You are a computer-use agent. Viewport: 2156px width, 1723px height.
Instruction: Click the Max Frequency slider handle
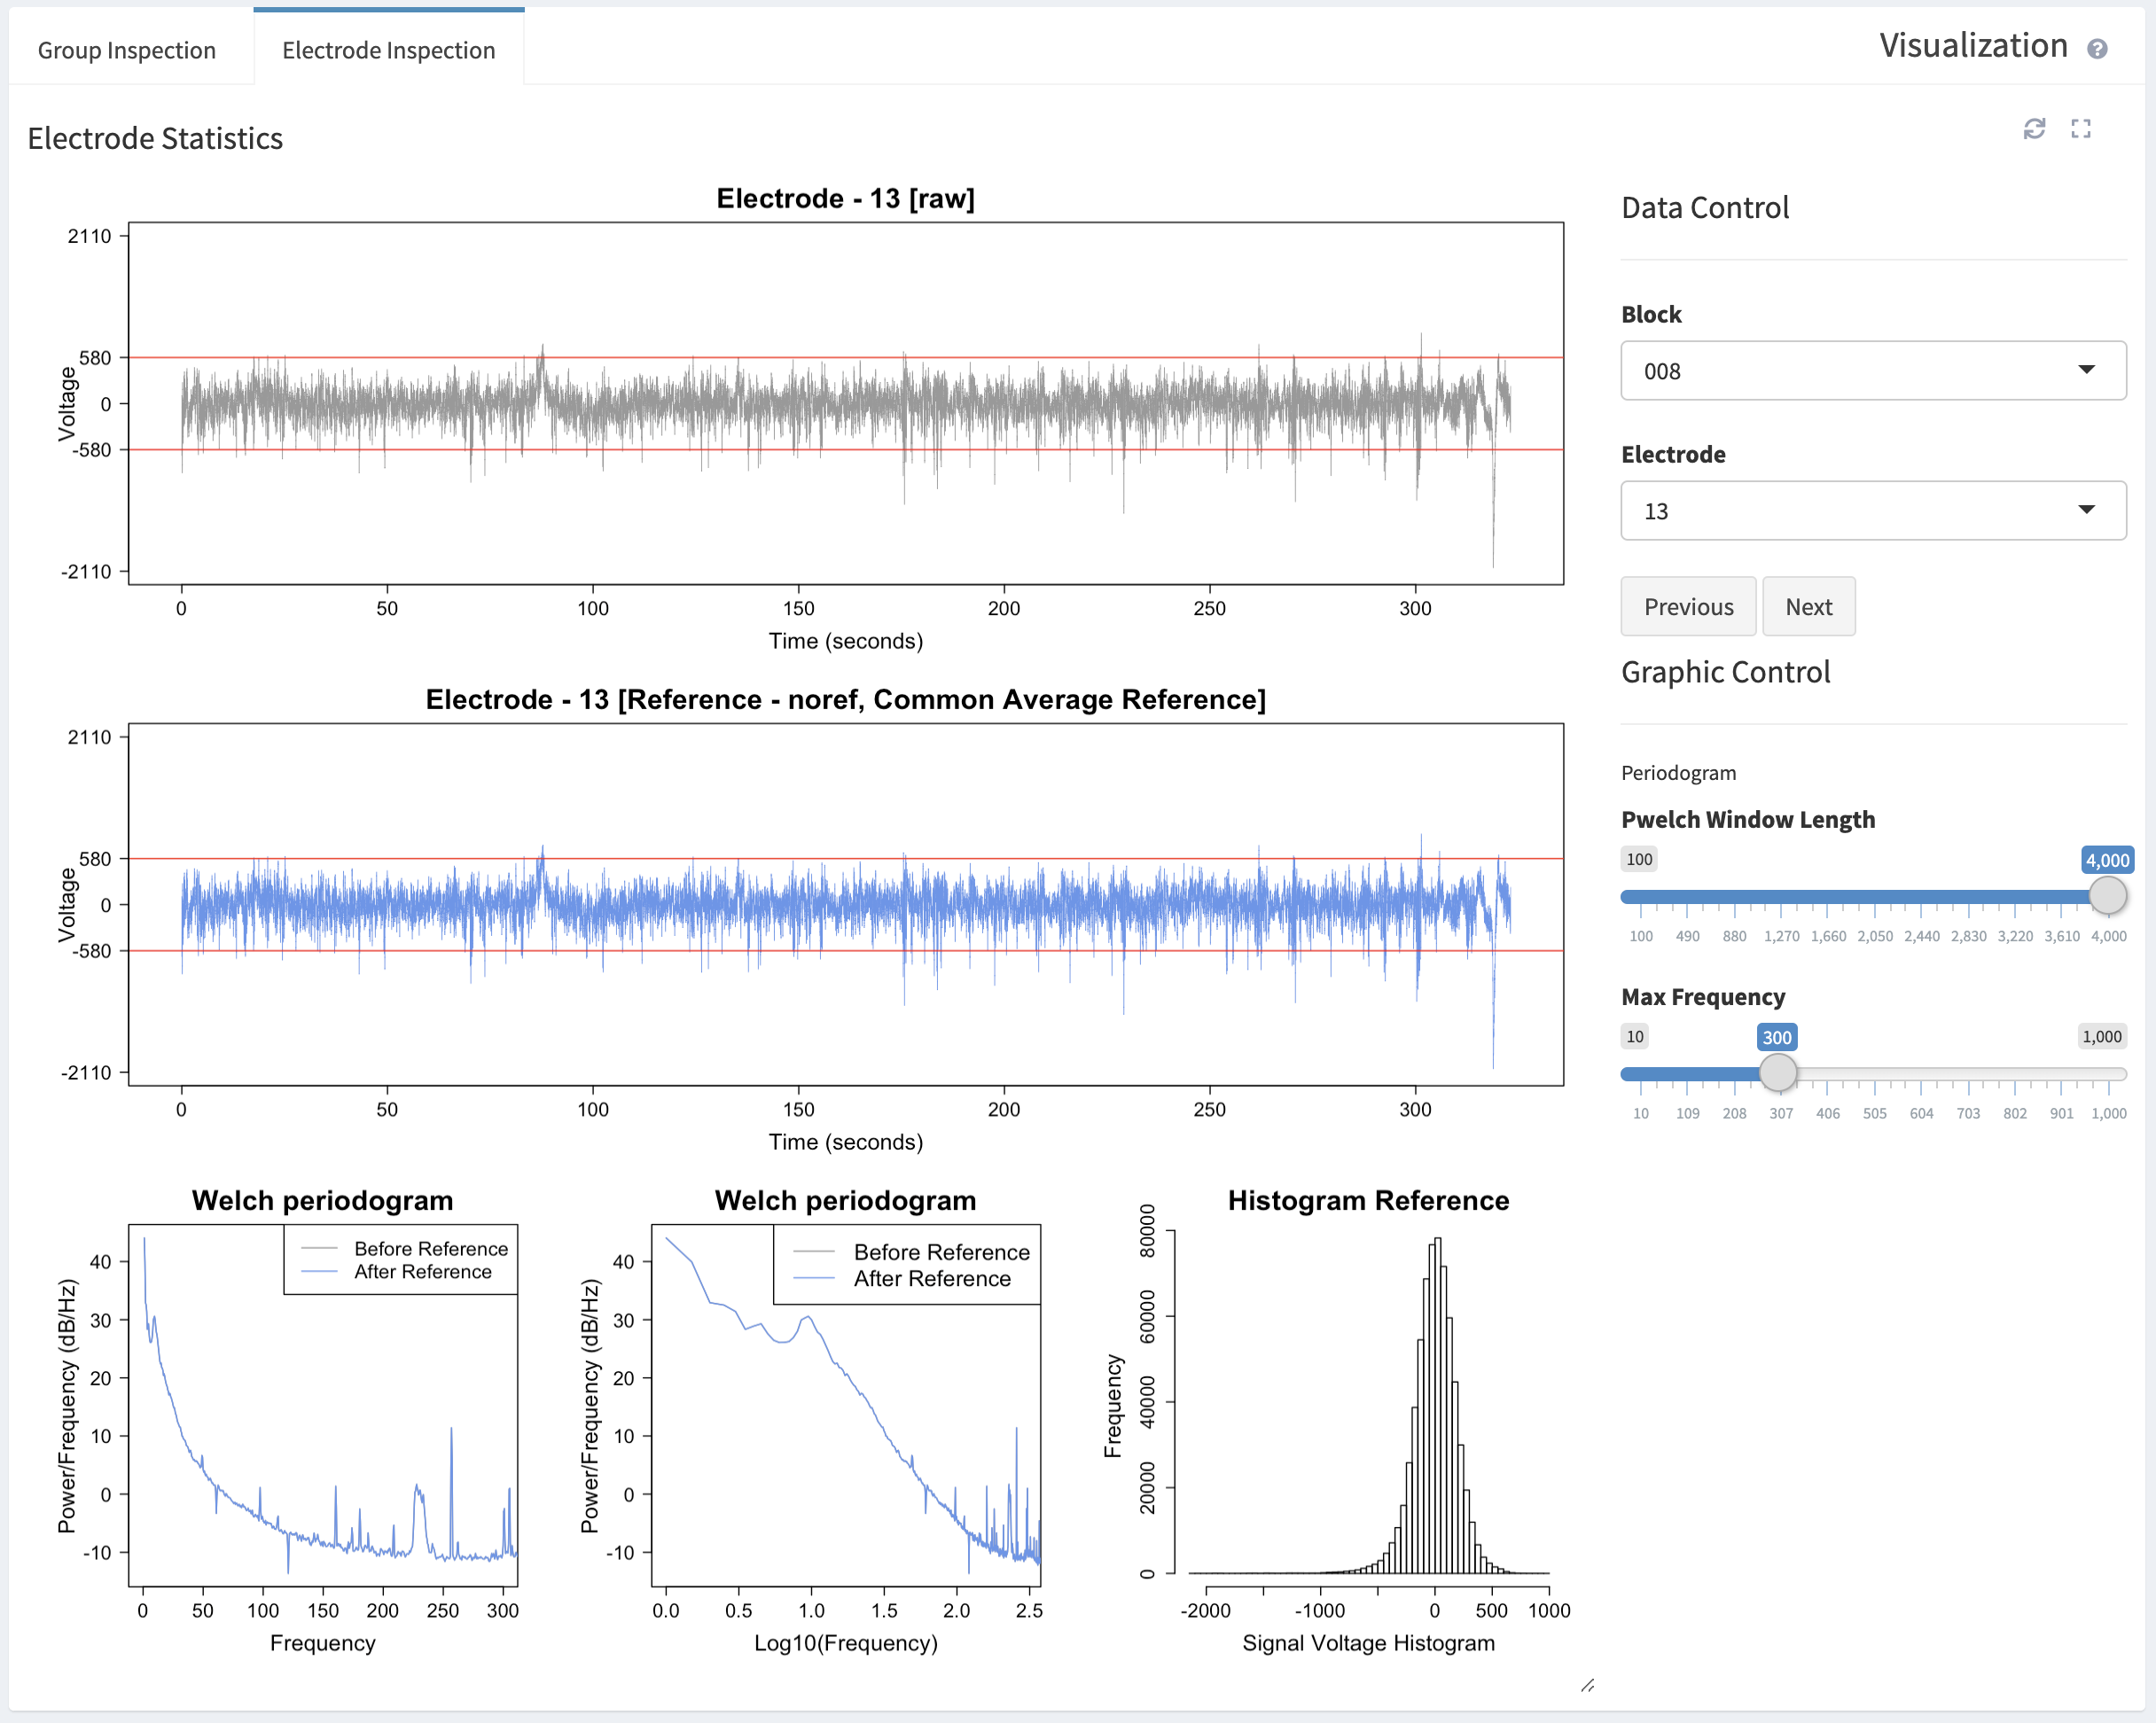tap(1777, 1073)
